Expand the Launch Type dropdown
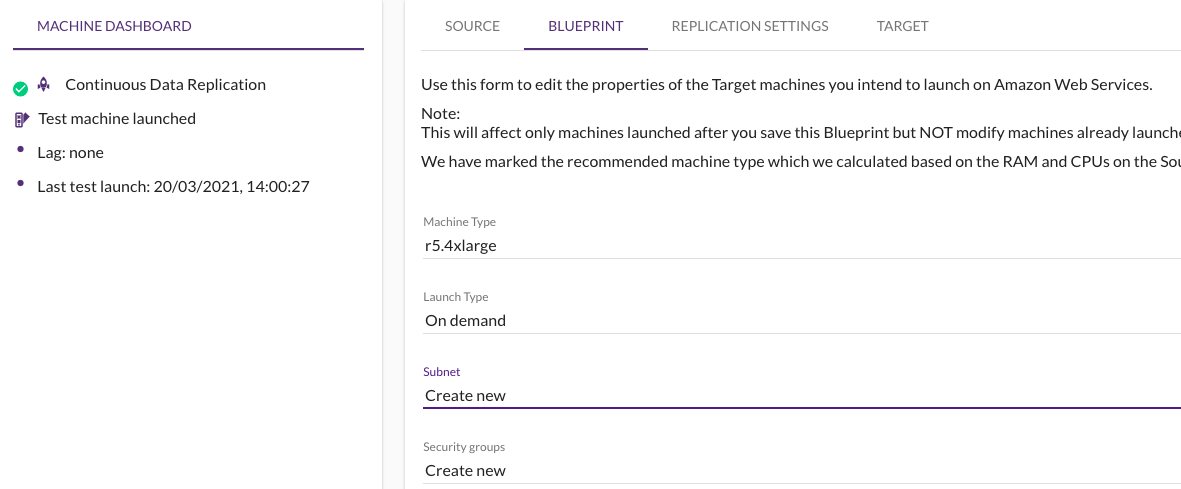 click(x=800, y=321)
